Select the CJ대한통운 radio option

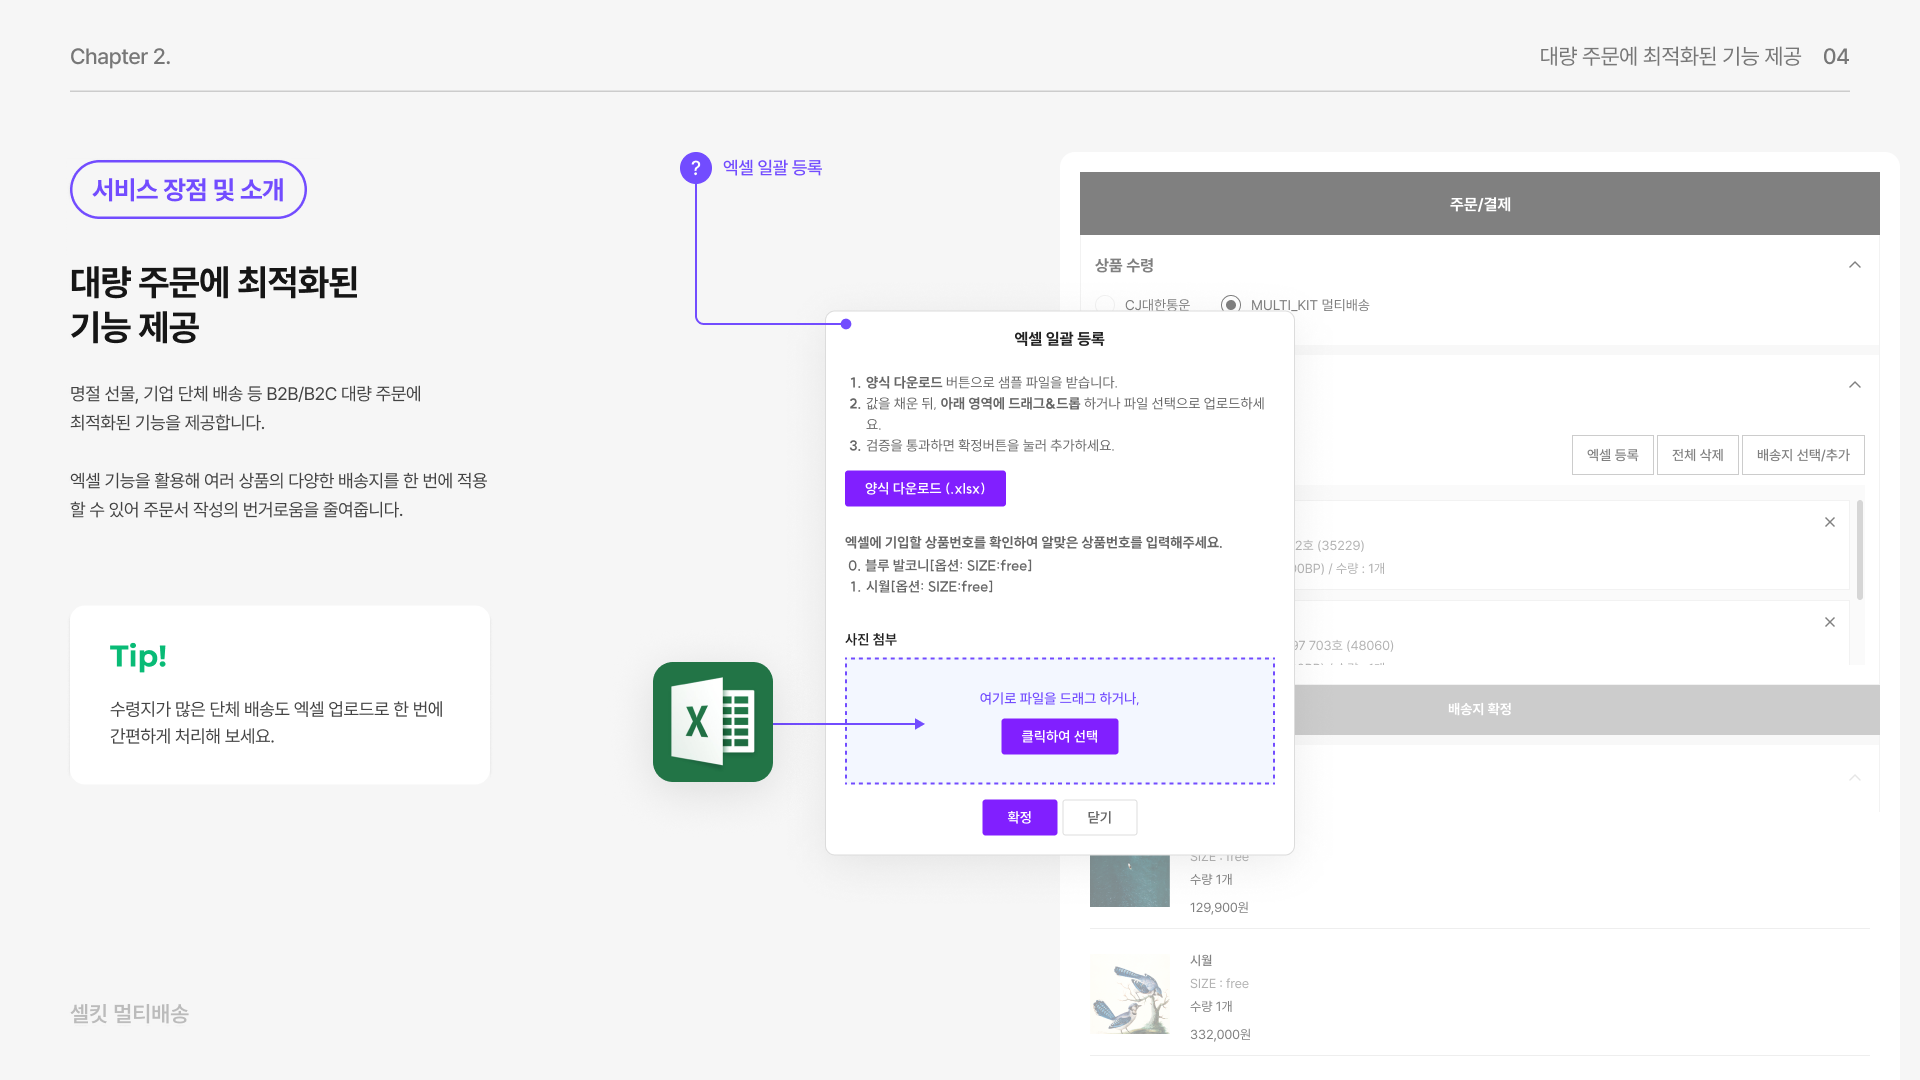tap(1105, 304)
